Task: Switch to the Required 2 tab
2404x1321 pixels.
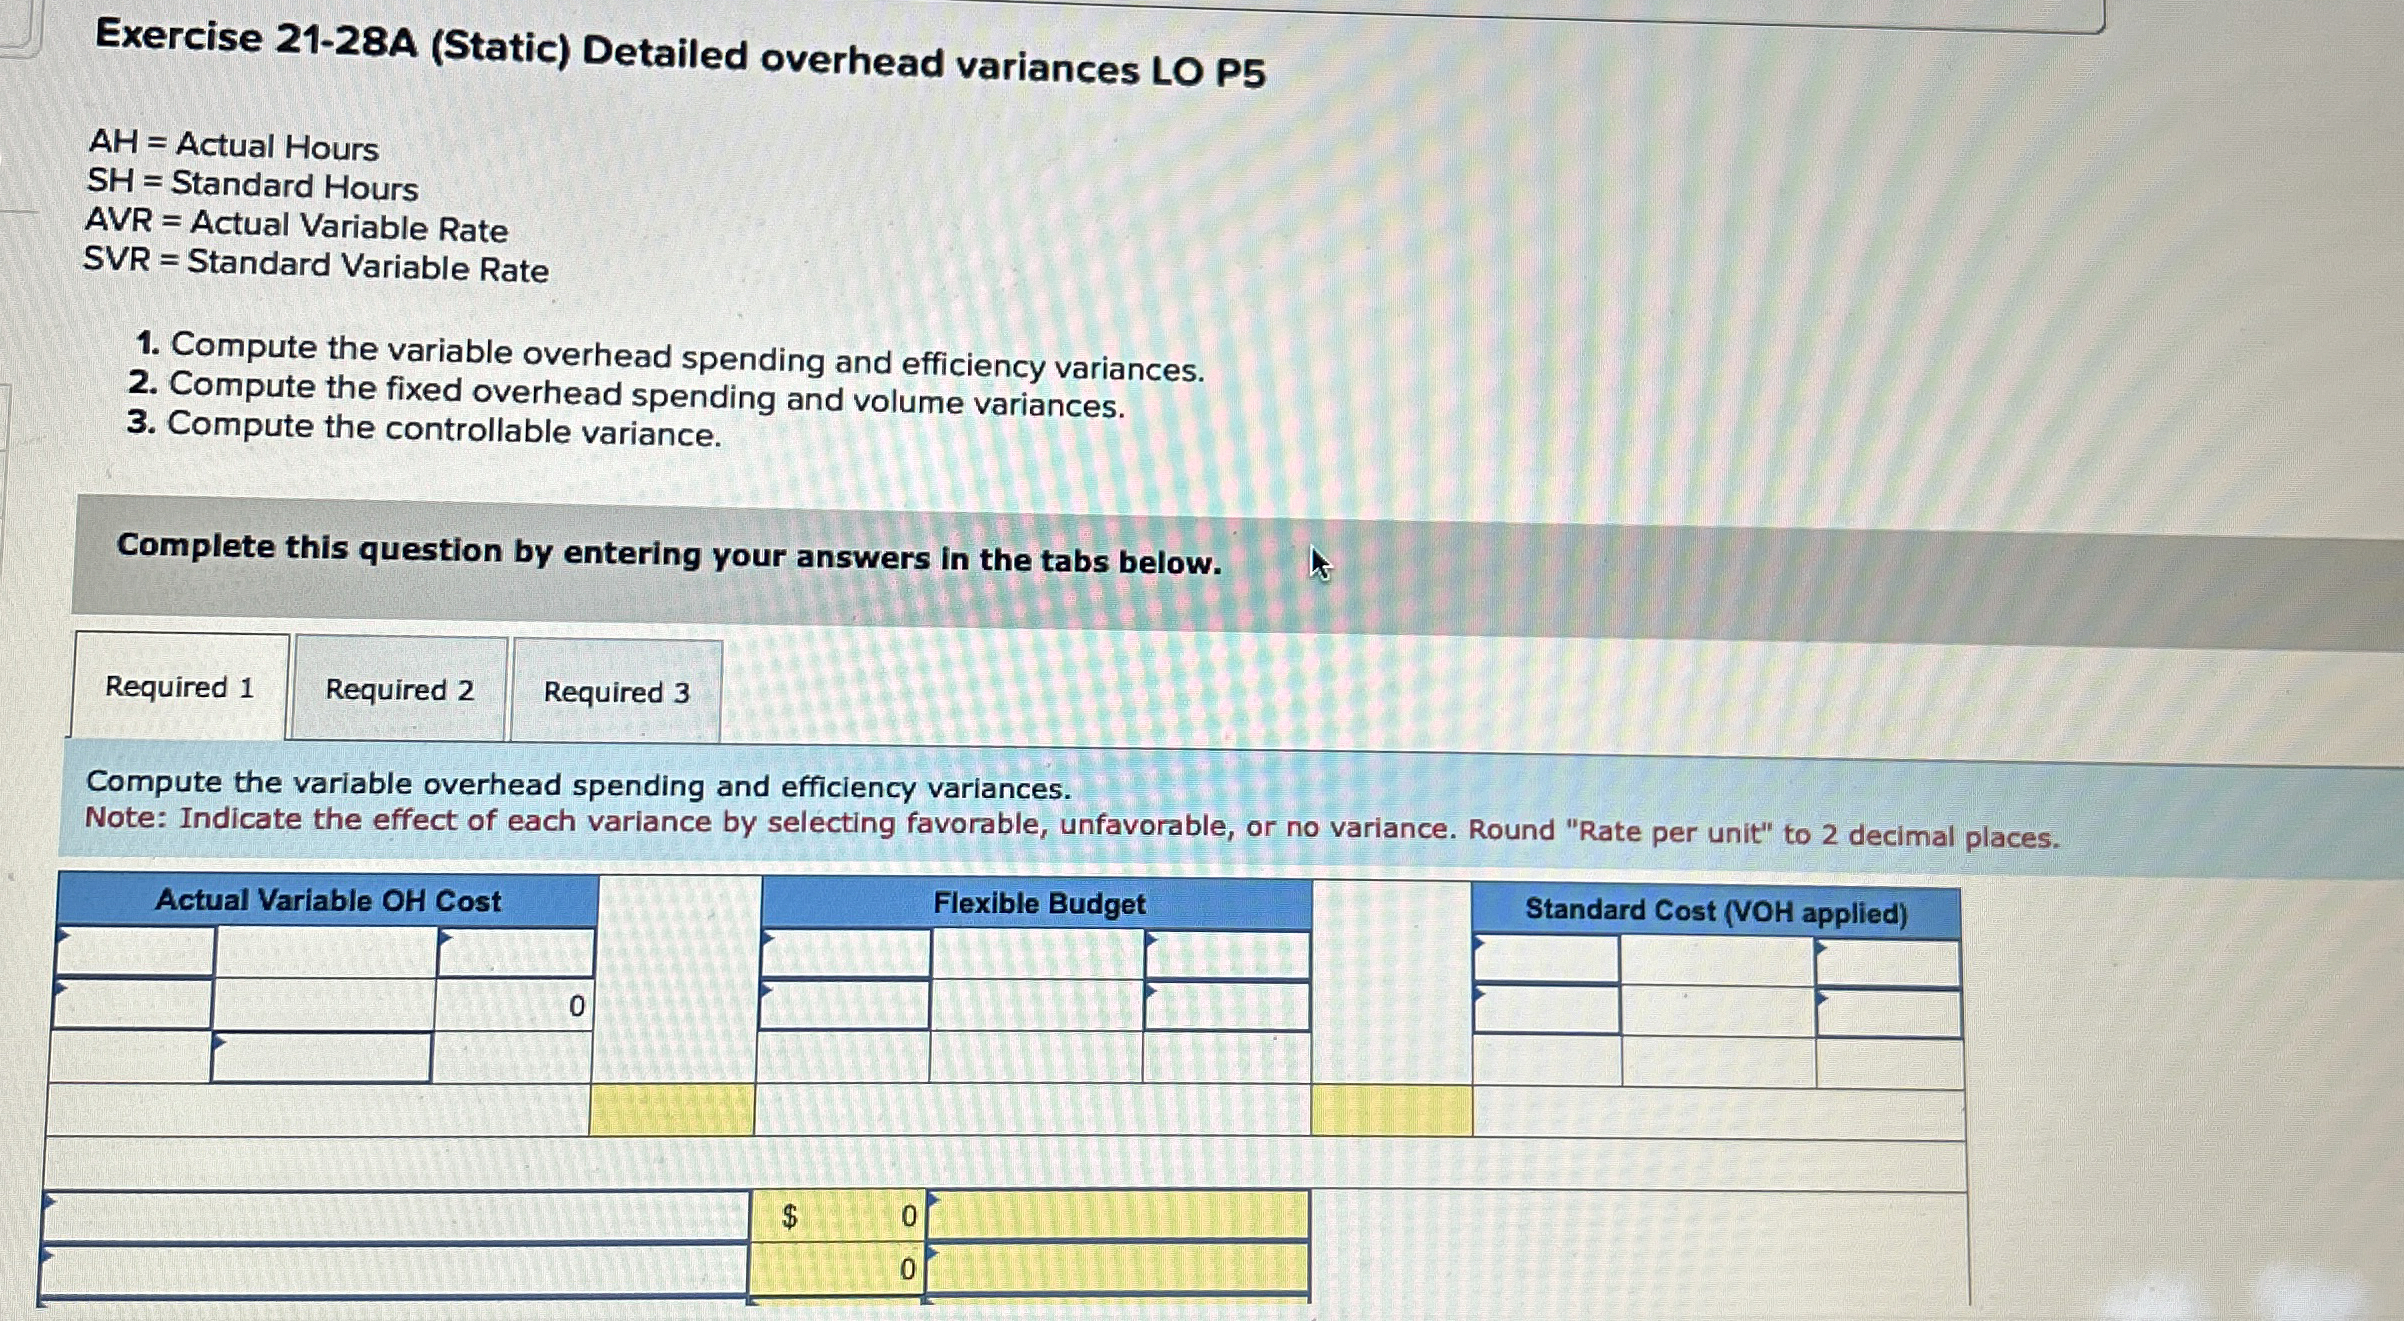Action: [399, 690]
